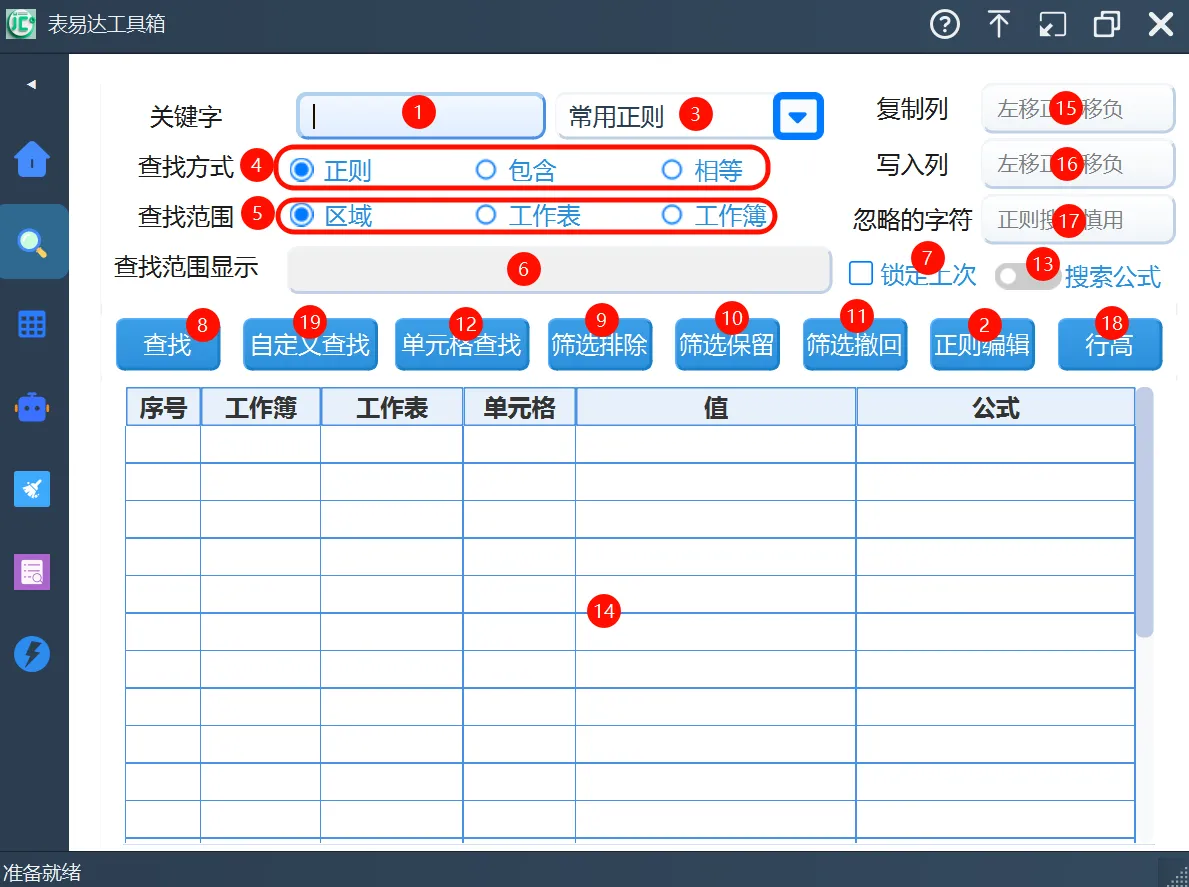Click the 筛选排除 button
This screenshot has width=1189, height=887.
[x=600, y=344]
